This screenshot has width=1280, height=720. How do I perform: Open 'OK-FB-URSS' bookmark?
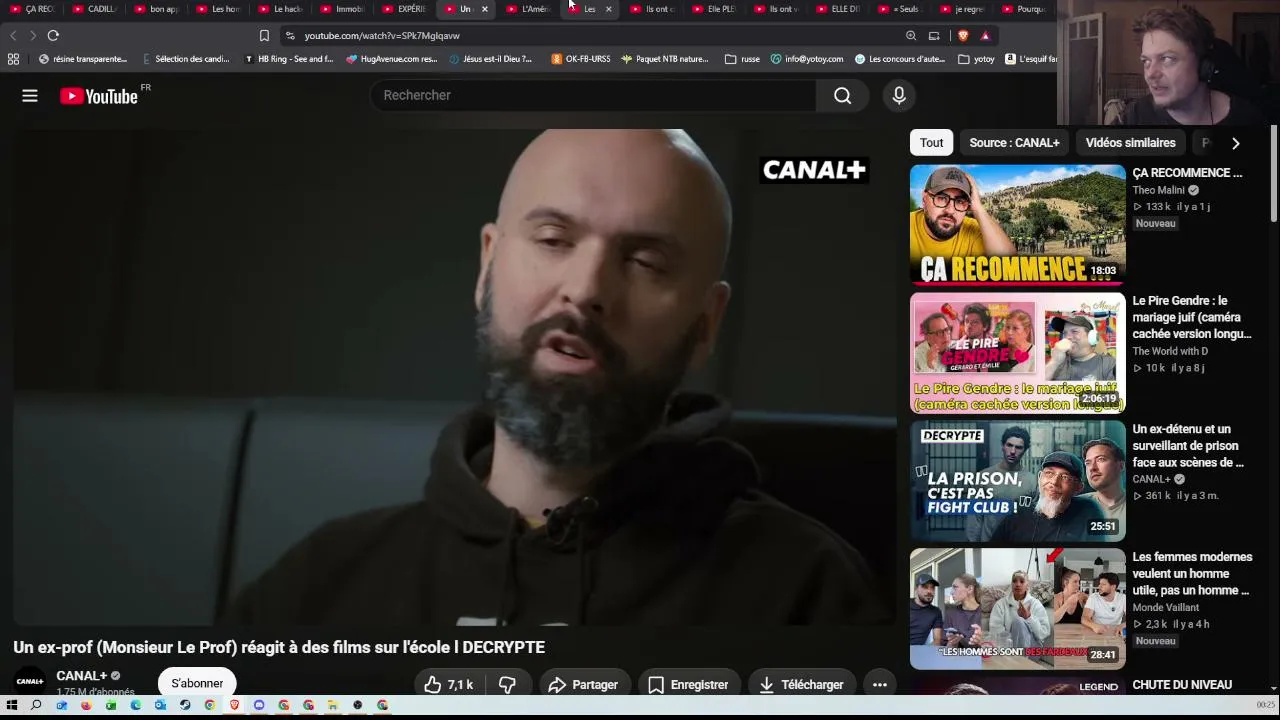[581, 59]
